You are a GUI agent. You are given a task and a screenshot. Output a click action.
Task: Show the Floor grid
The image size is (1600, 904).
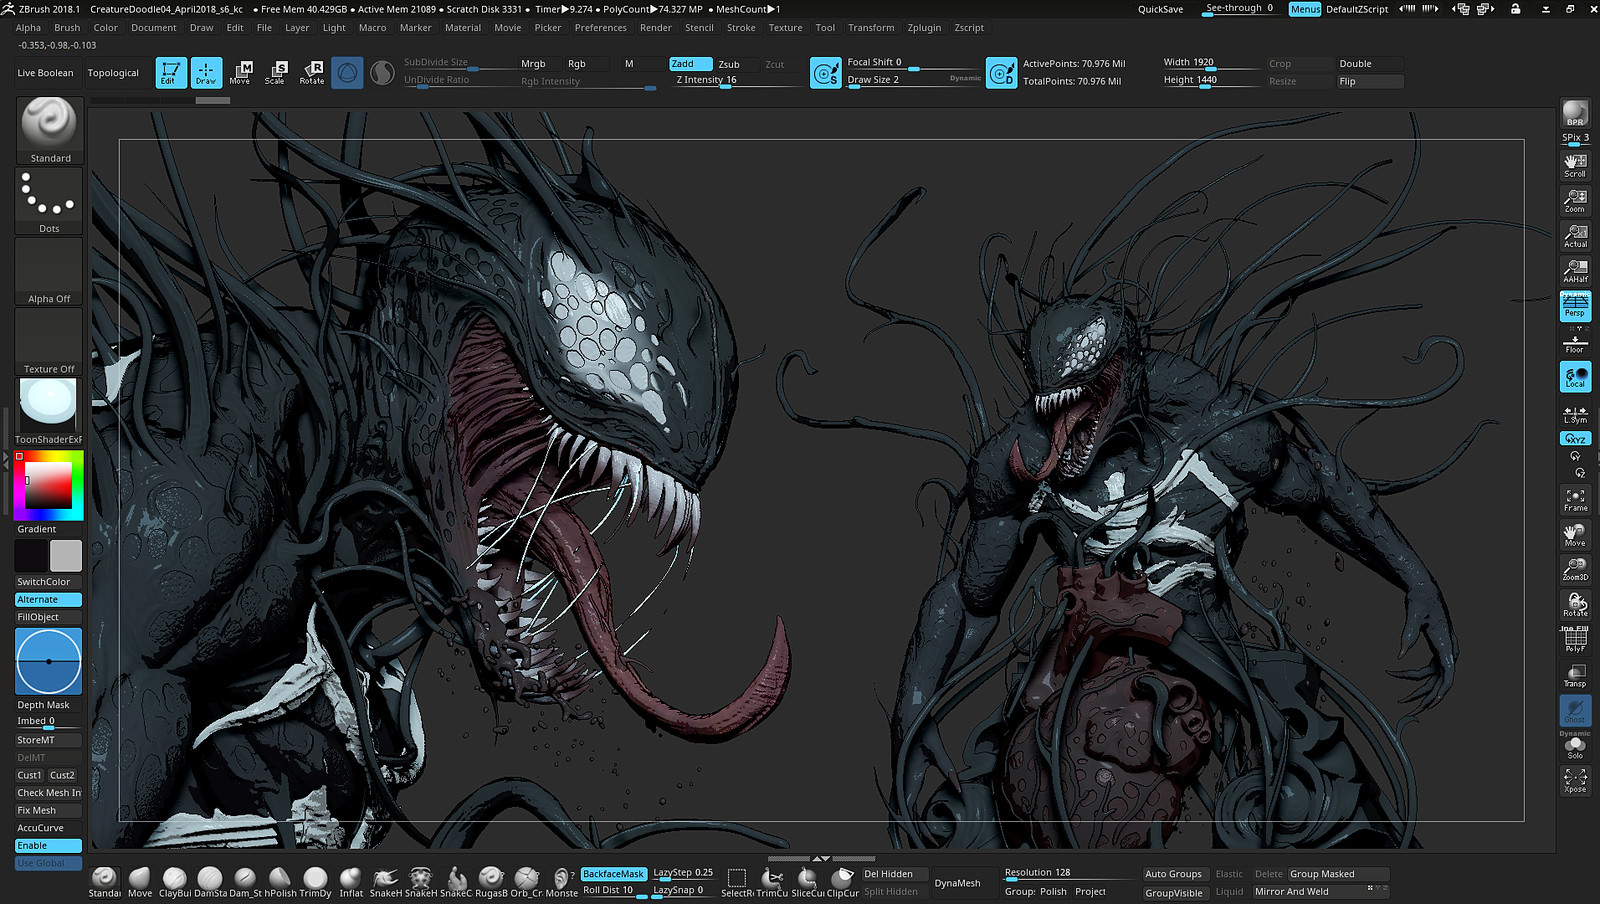(1575, 343)
